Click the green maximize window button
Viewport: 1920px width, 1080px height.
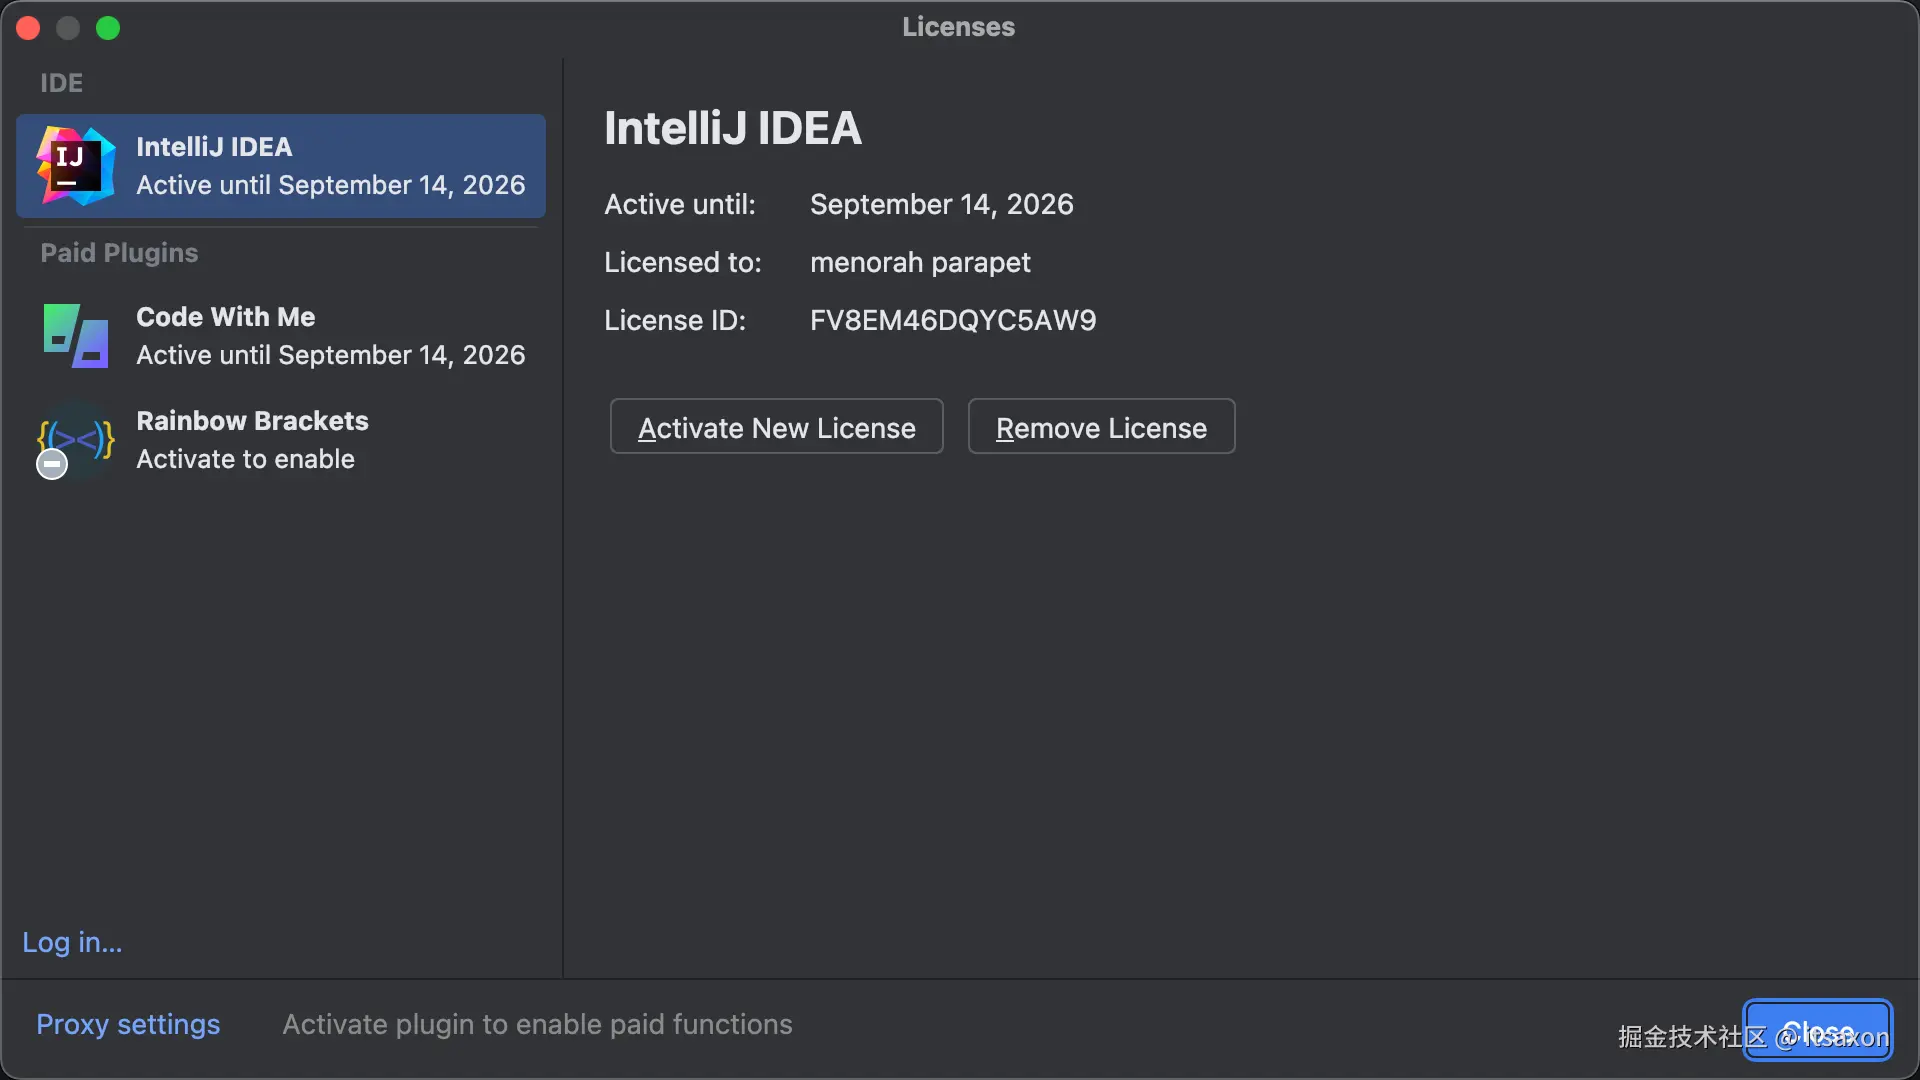point(108,28)
